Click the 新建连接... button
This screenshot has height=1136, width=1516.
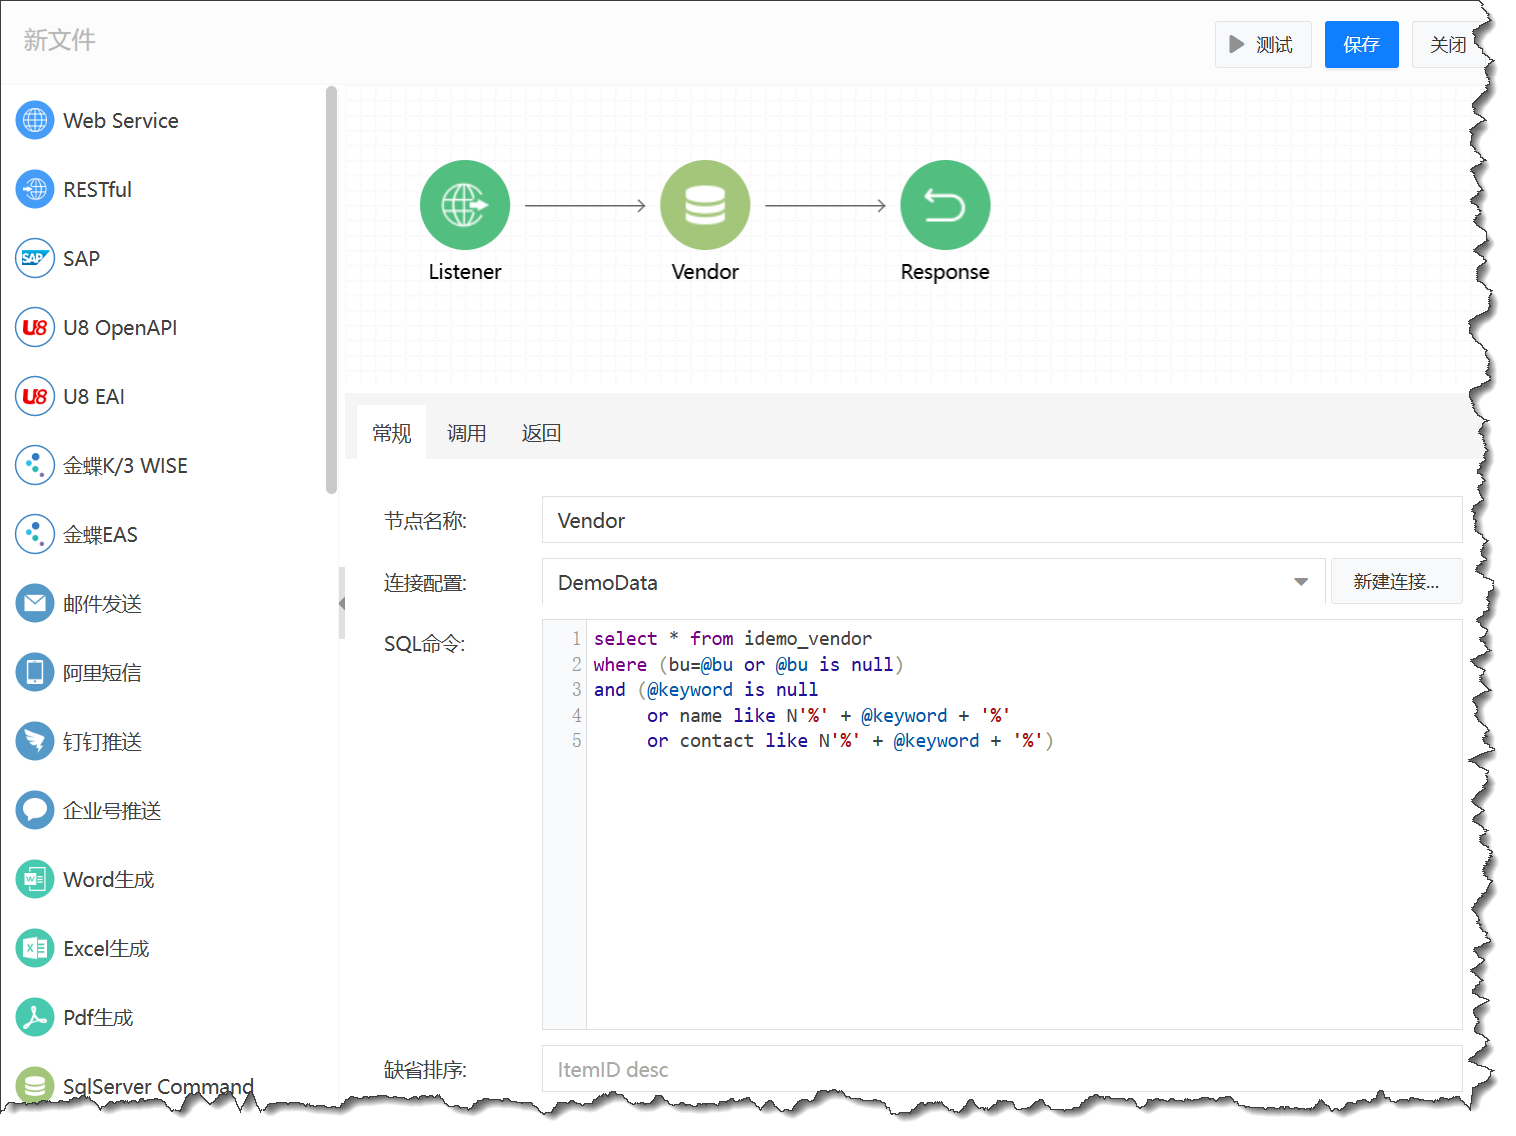(1396, 582)
